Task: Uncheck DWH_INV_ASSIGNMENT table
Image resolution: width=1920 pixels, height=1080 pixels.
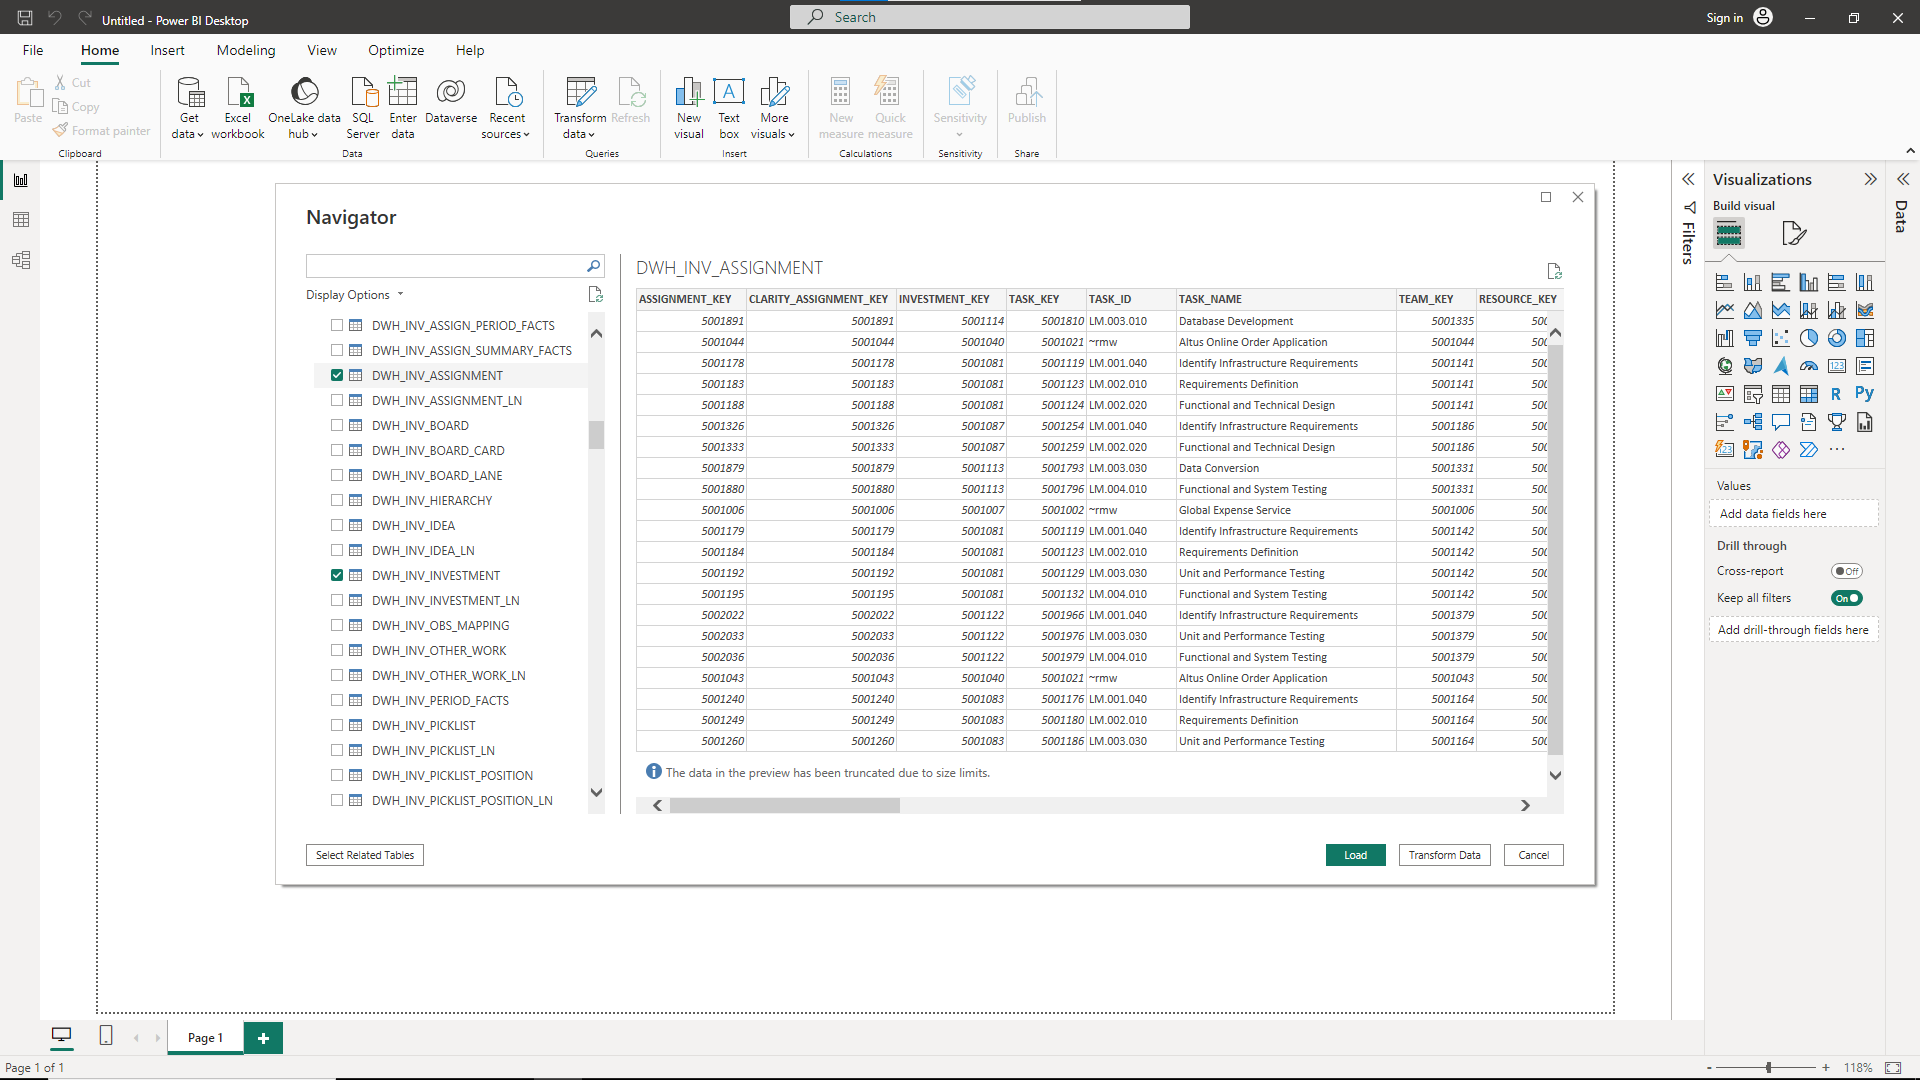Action: pos(337,375)
